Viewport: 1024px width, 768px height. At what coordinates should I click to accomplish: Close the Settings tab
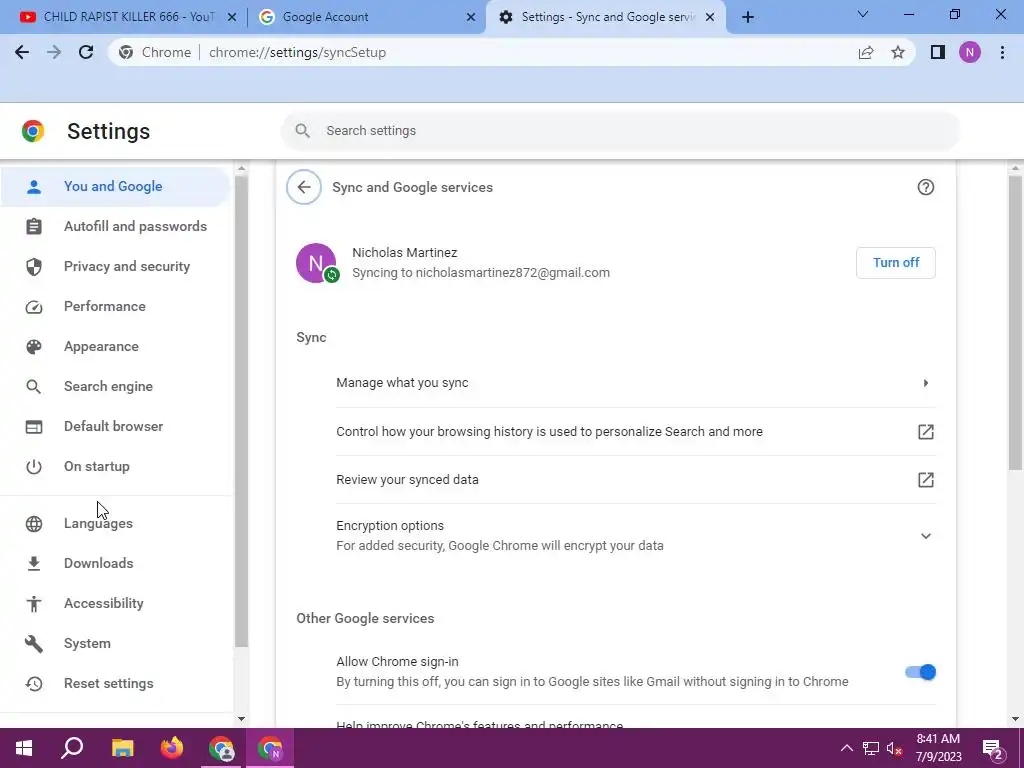pyautogui.click(x=710, y=17)
